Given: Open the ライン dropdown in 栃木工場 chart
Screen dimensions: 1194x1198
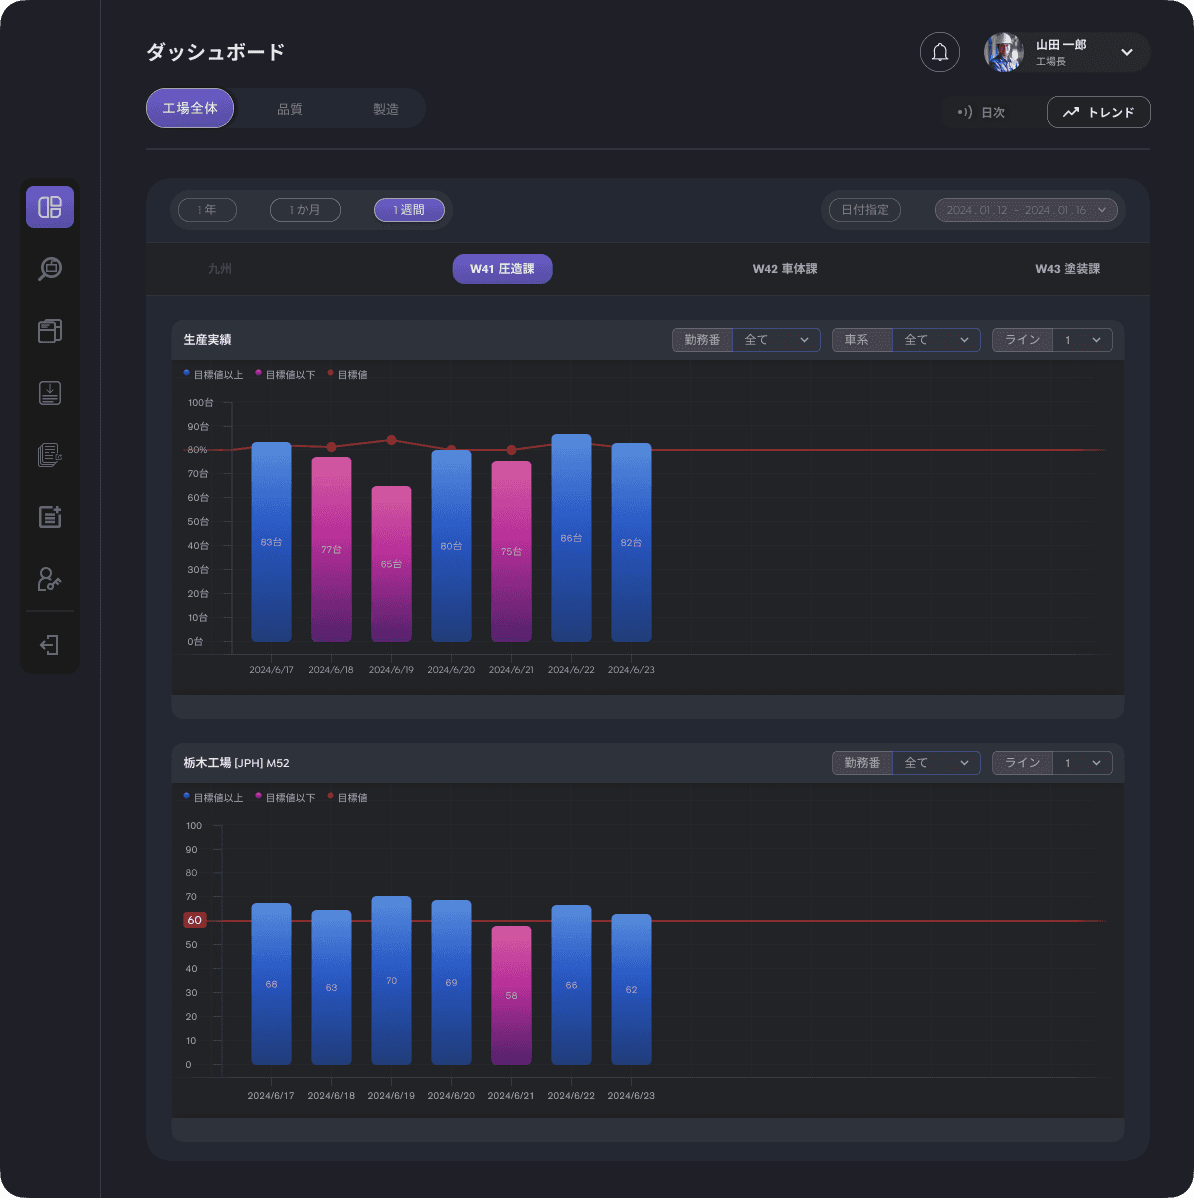Looking at the screenshot, I should click(x=1082, y=762).
